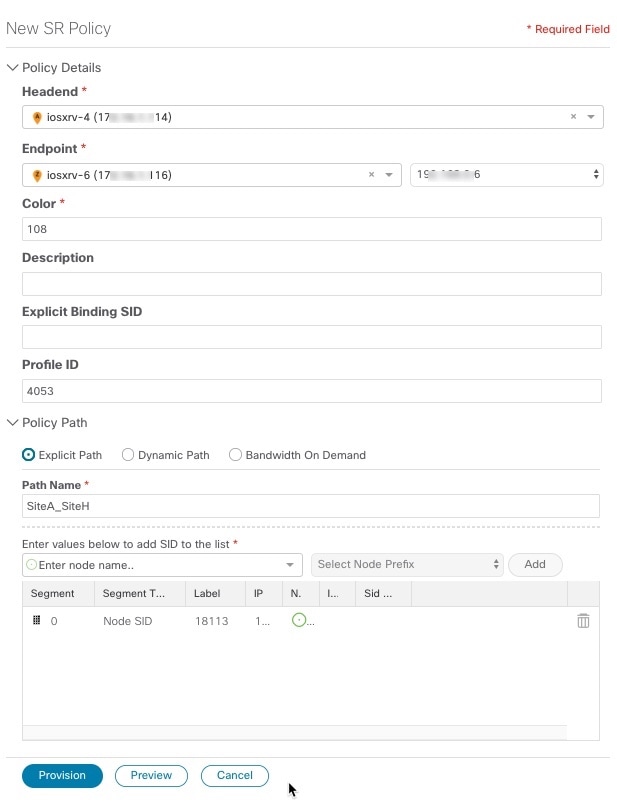This screenshot has width=617, height=808.
Task: Select the Dynamic Path option
Action: tap(128, 455)
